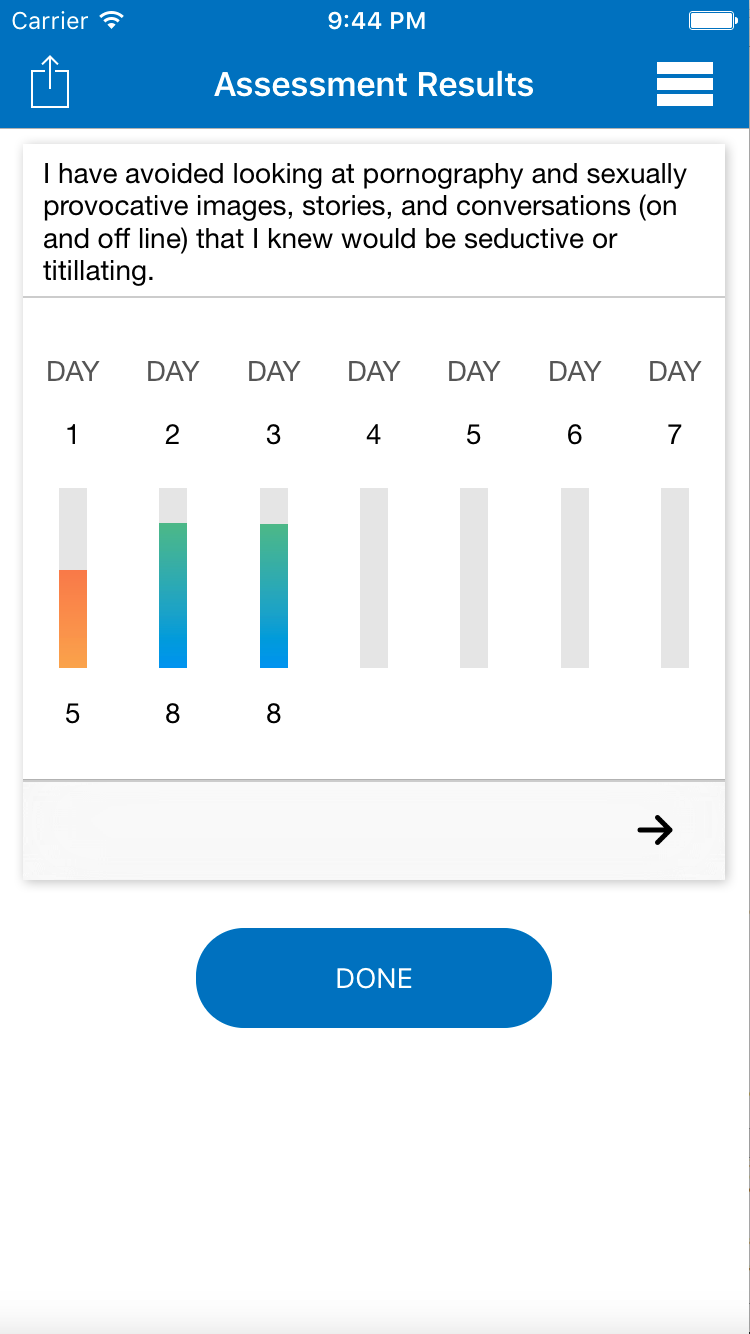Tap the empty Day 7 bar
This screenshot has width=750, height=1334.
point(675,577)
